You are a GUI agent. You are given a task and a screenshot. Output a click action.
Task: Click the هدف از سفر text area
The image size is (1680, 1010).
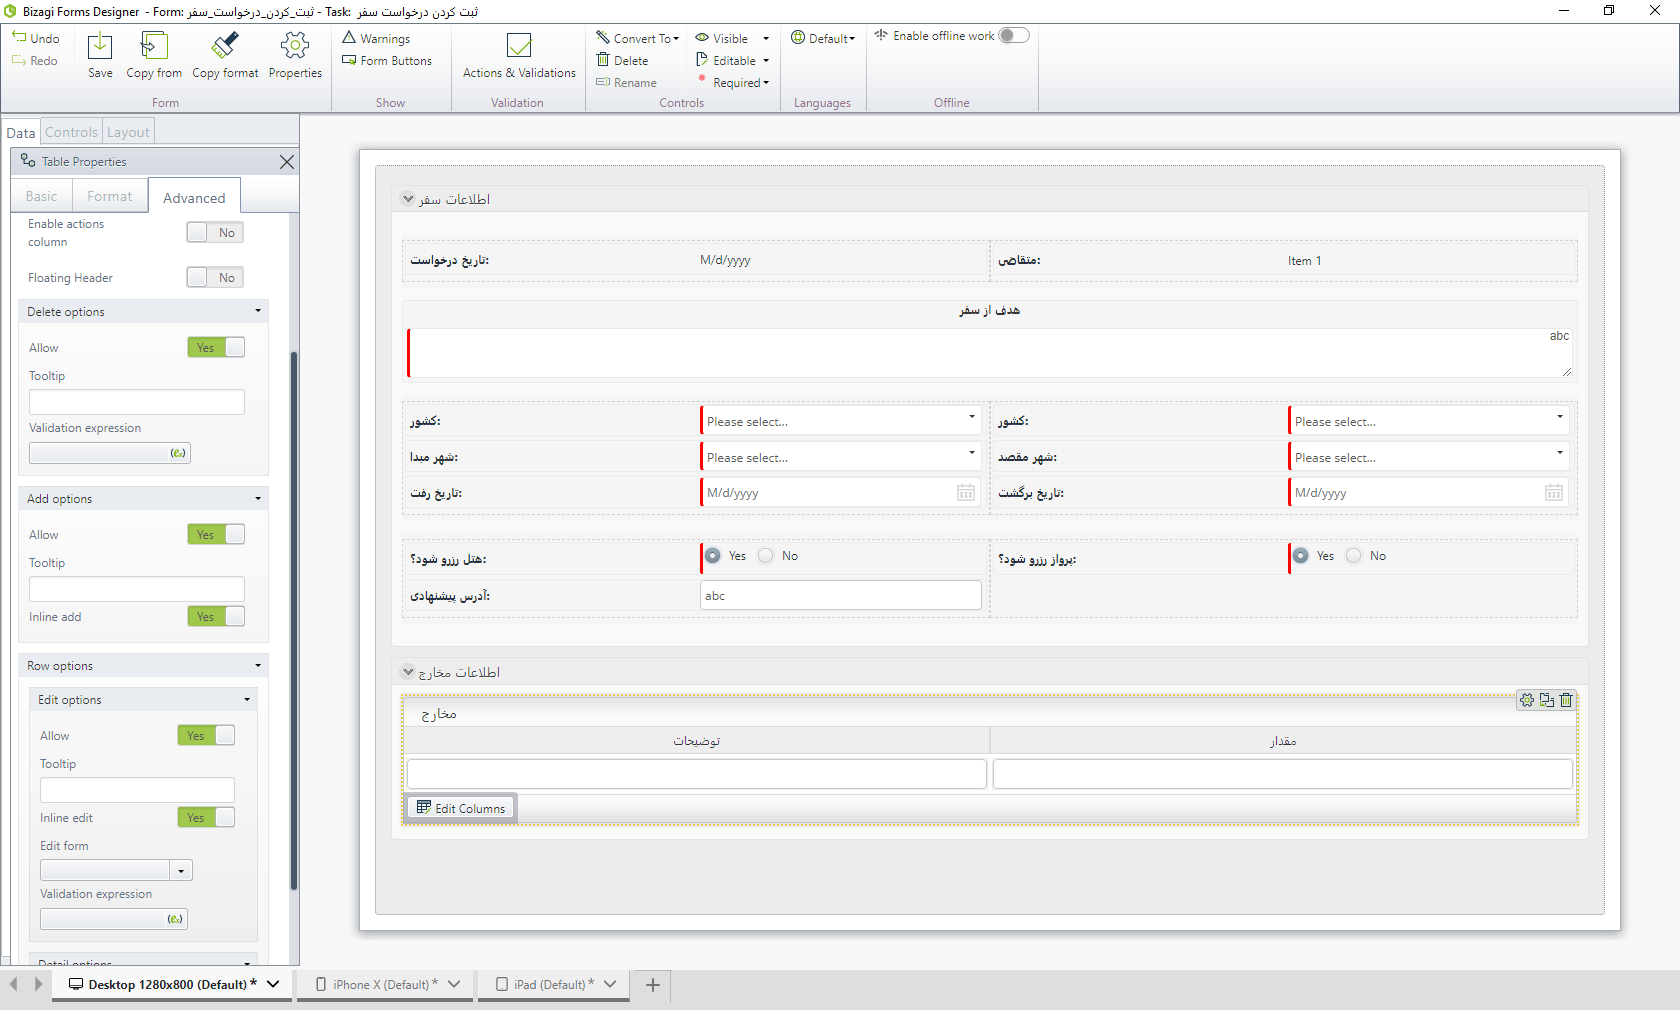(990, 353)
